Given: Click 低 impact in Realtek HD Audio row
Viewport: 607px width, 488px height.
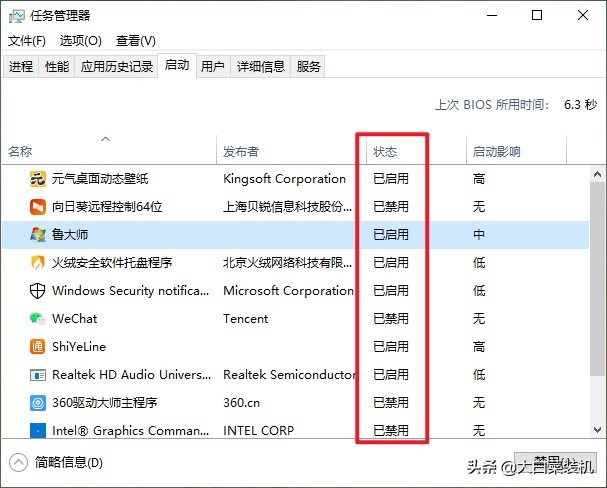Looking at the screenshot, I should [479, 375].
